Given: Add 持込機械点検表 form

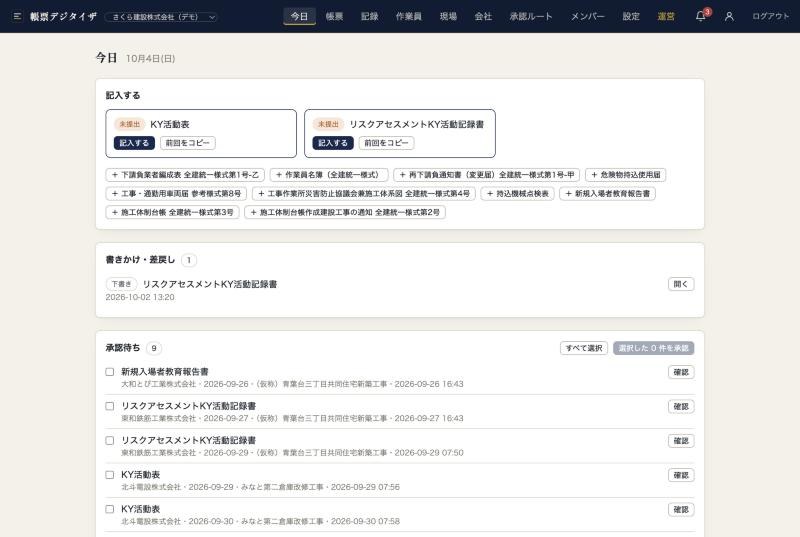Looking at the screenshot, I should click(517, 194).
